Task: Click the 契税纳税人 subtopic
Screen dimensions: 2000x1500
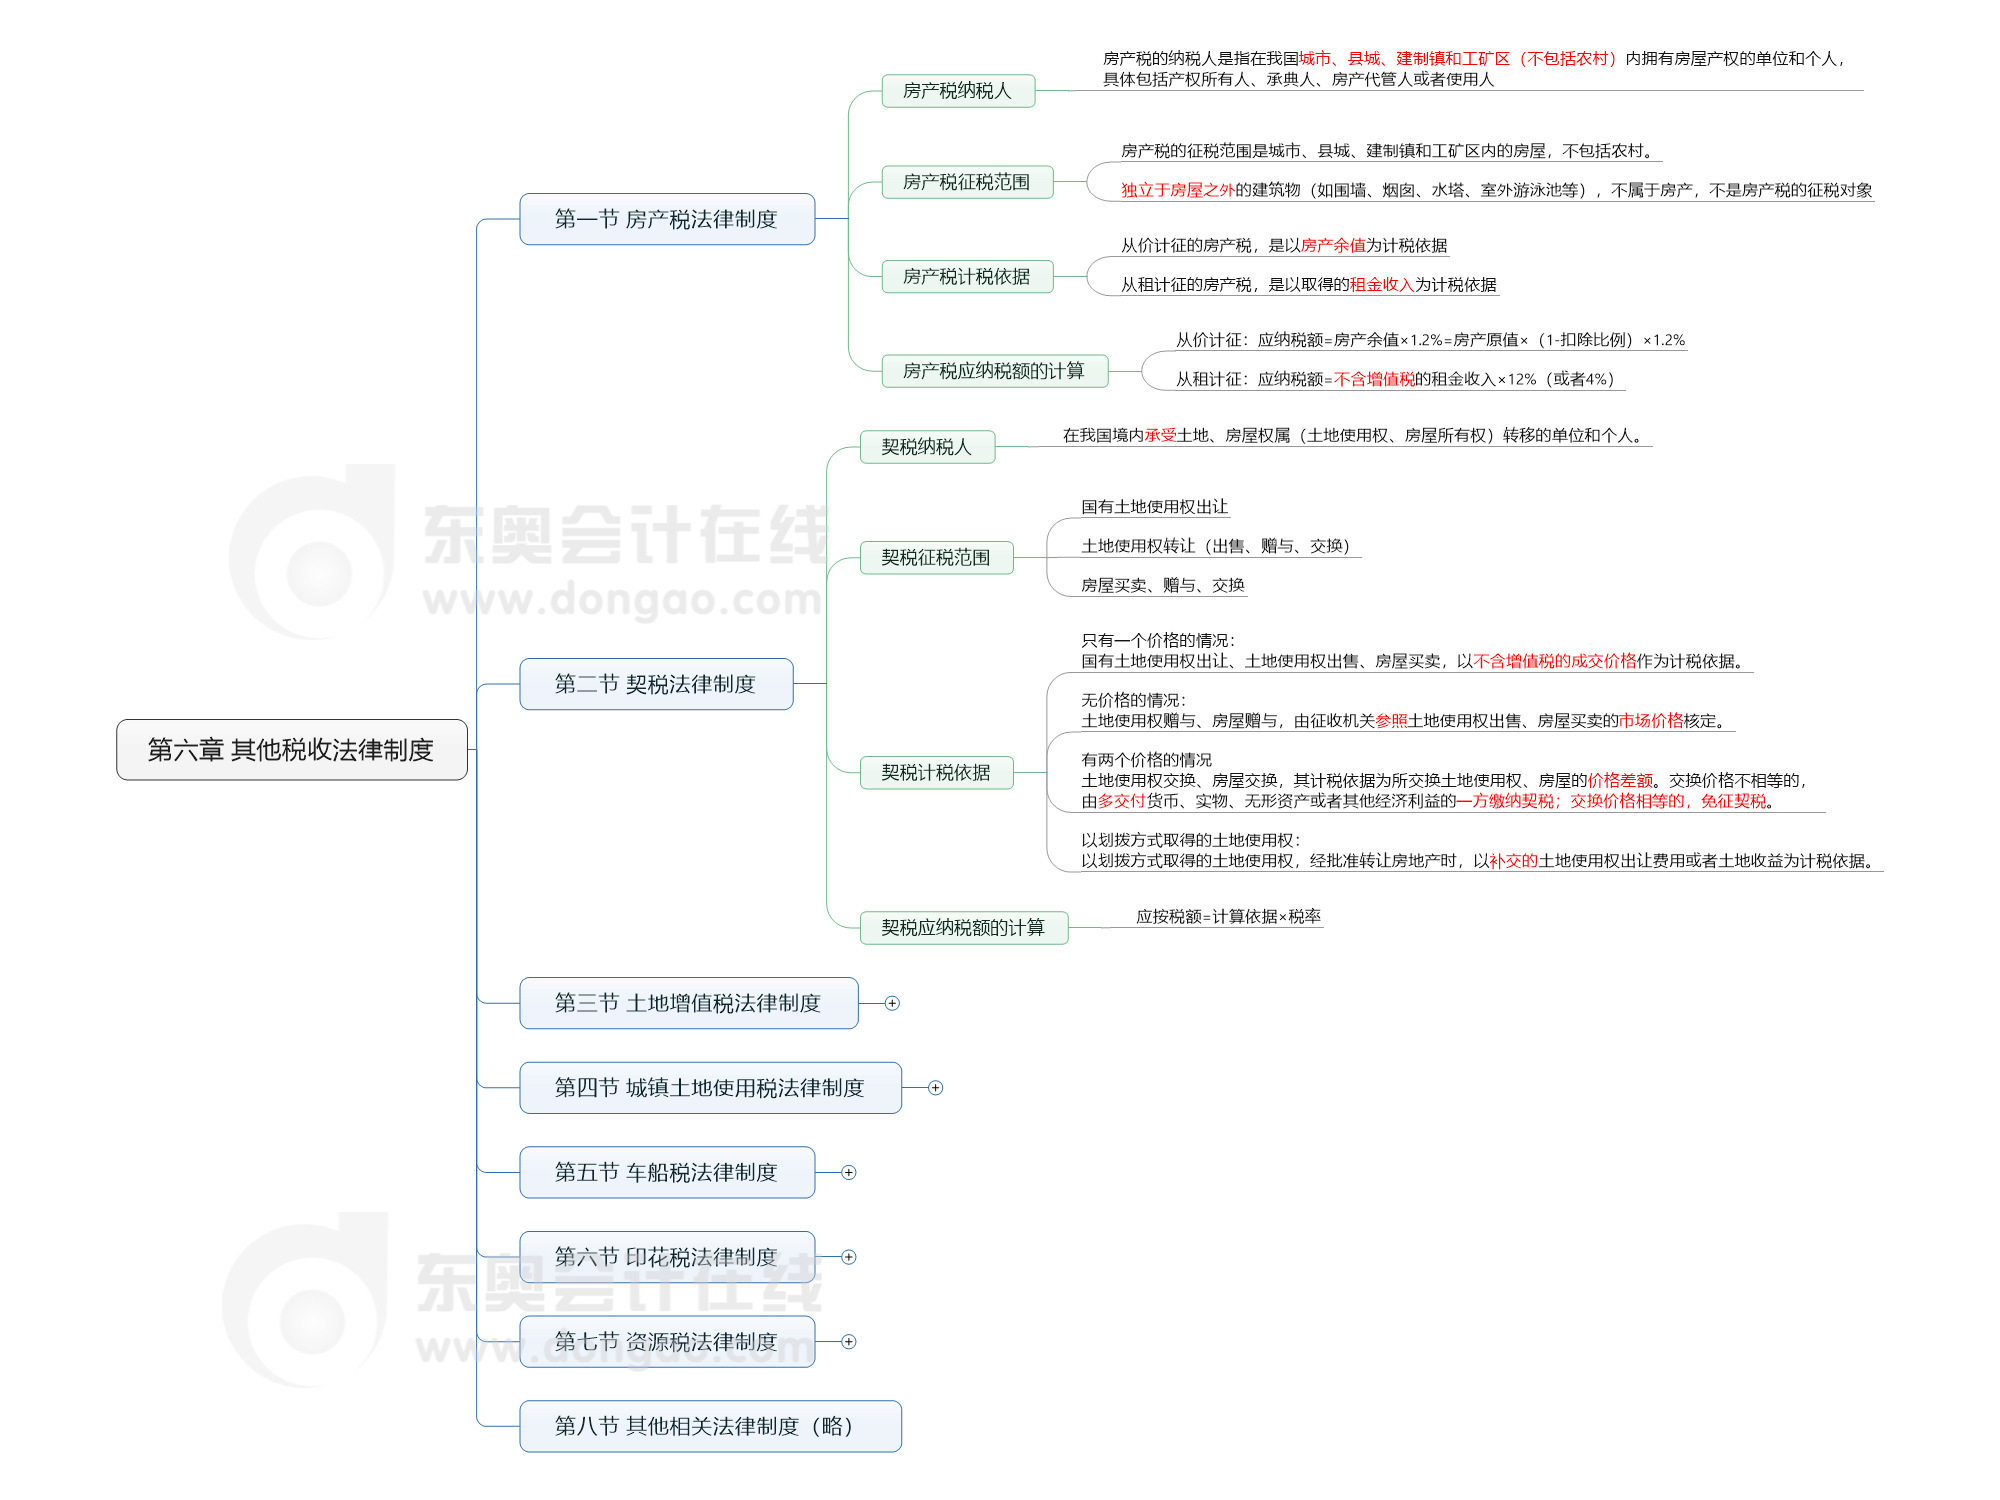Action: [926, 447]
